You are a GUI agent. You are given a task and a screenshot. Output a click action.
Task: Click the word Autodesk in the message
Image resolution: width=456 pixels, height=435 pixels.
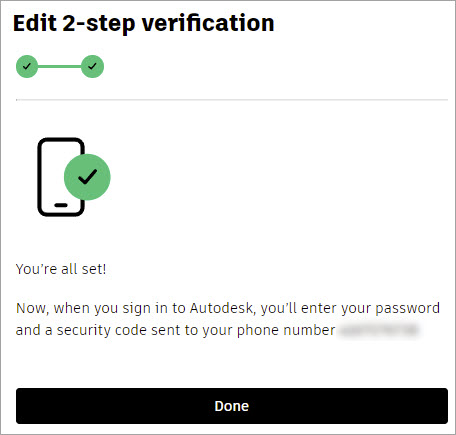[223, 308]
